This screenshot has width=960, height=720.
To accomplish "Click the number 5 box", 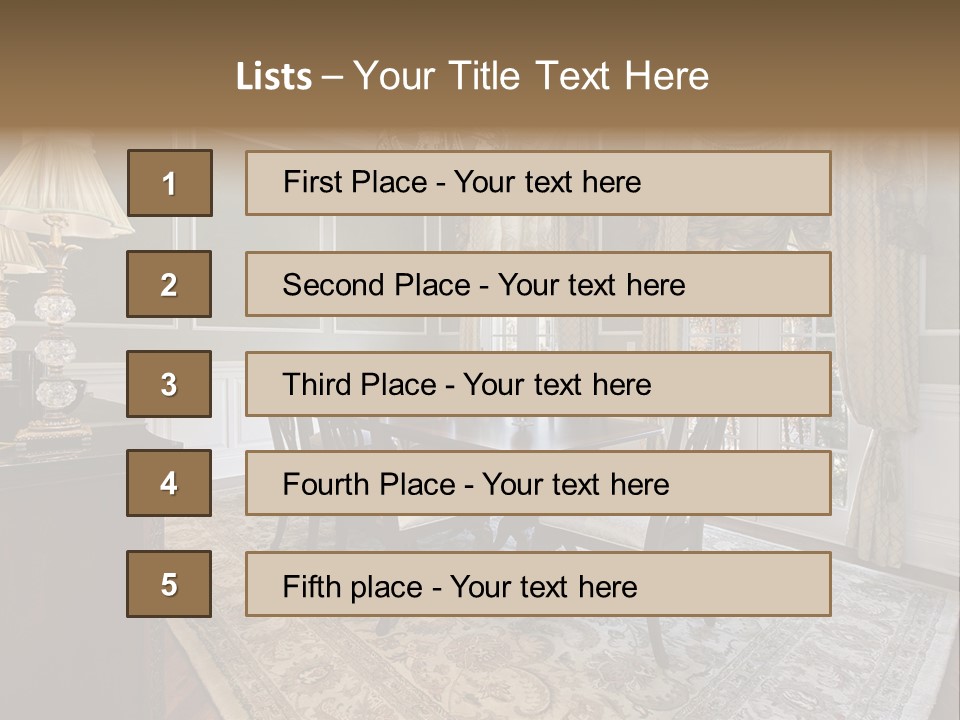I will click(x=169, y=584).
